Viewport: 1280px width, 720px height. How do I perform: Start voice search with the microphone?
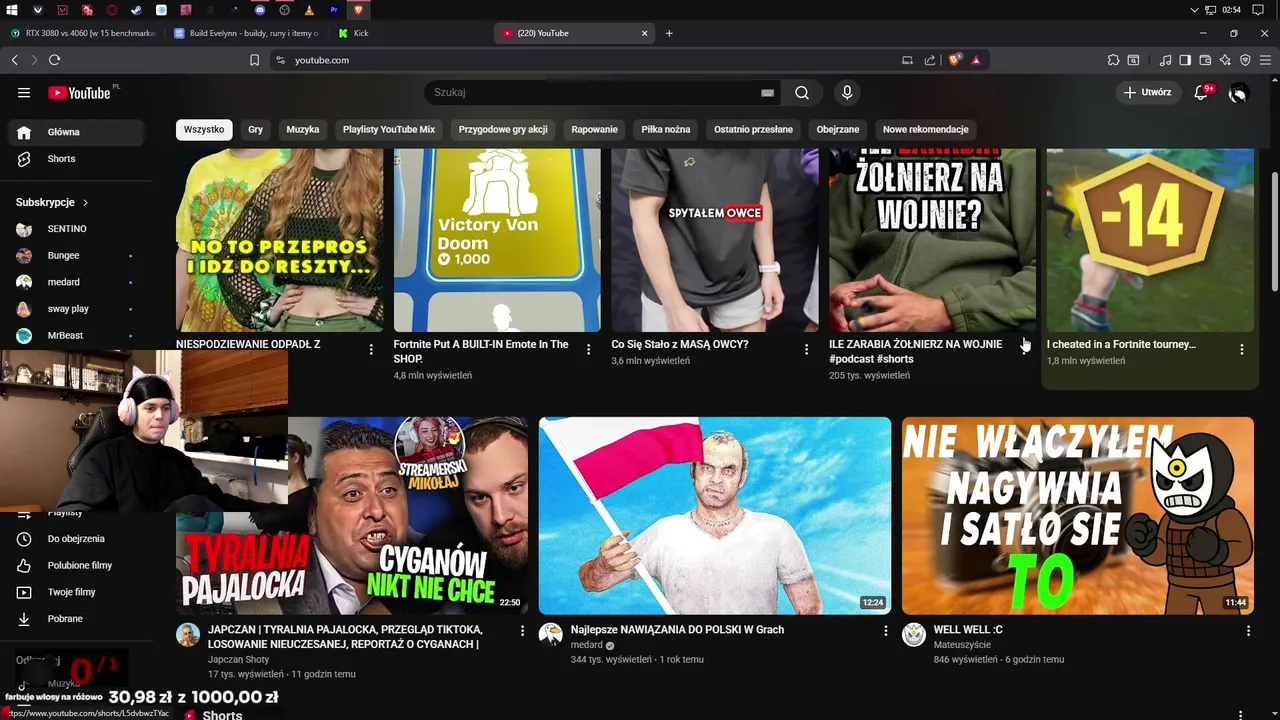[x=847, y=93]
